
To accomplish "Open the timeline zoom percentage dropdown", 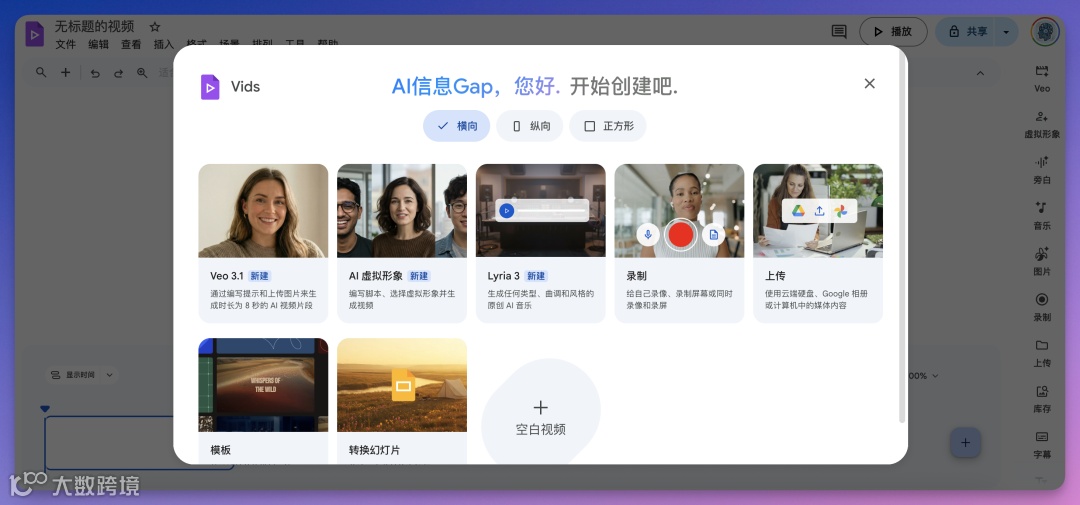I will [x=924, y=375].
